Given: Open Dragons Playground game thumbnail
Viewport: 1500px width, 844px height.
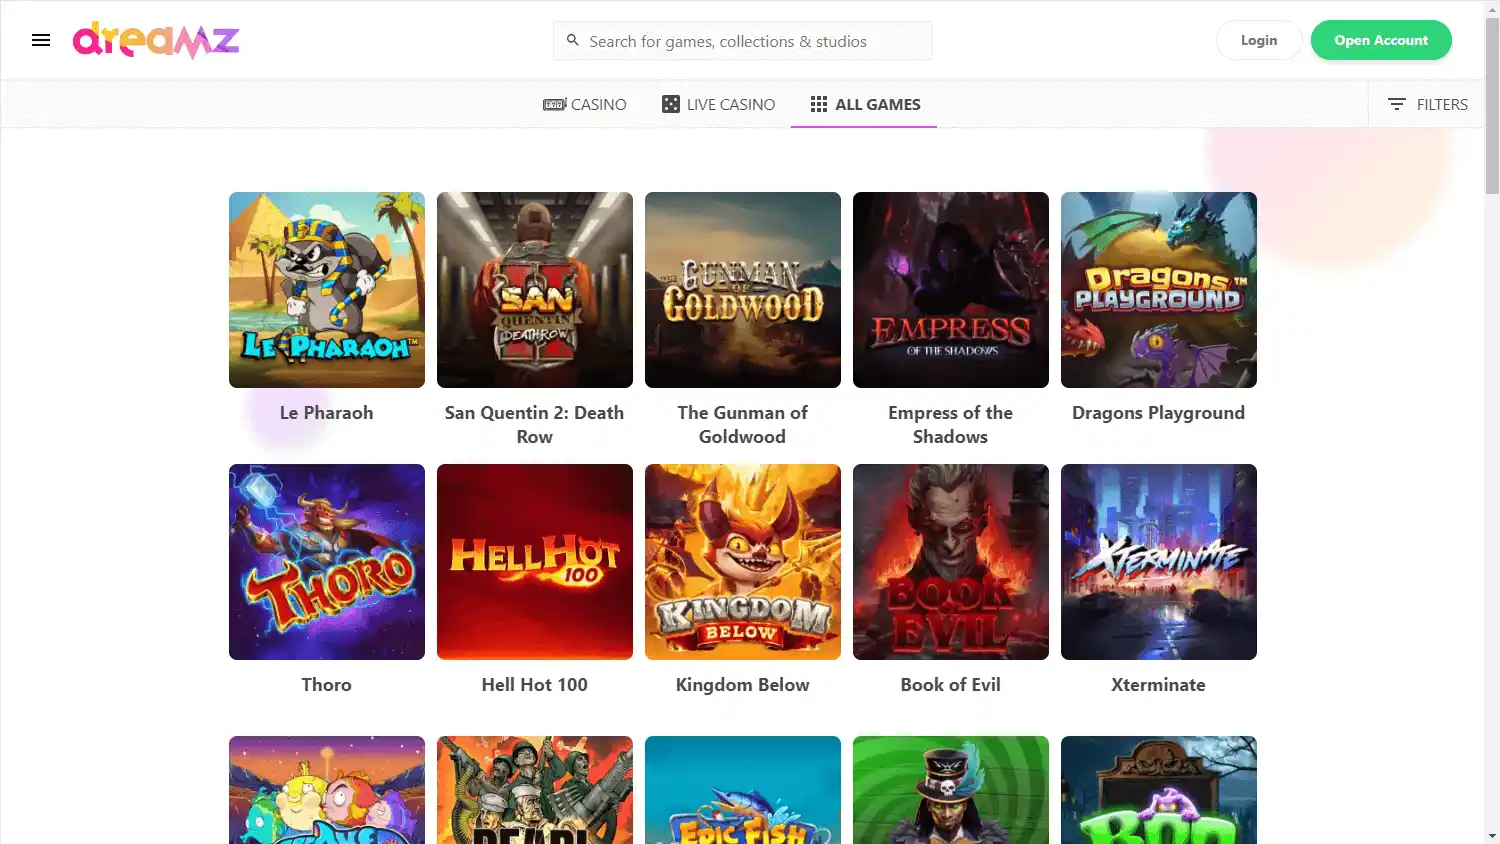Looking at the screenshot, I should coord(1159,290).
